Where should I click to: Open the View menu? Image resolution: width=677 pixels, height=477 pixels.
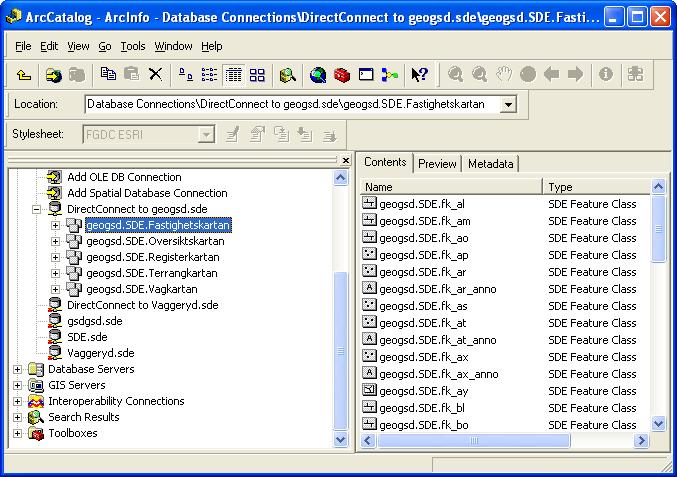tap(78, 46)
